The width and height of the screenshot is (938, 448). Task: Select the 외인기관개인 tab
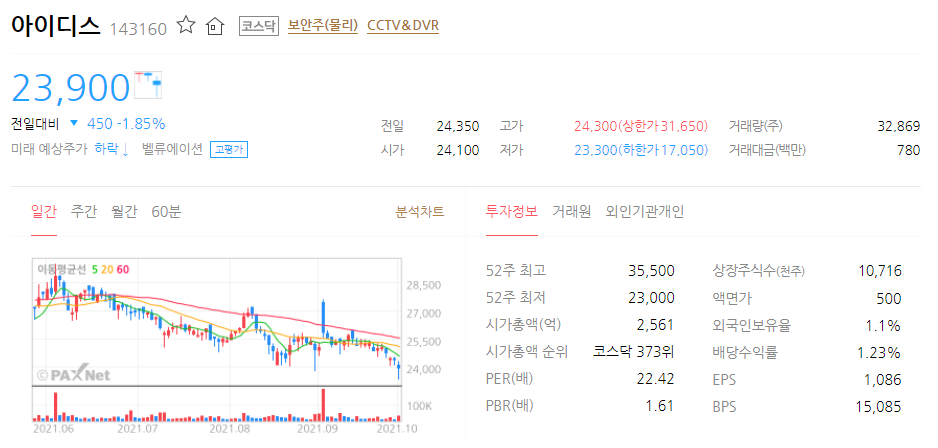click(x=645, y=211)
